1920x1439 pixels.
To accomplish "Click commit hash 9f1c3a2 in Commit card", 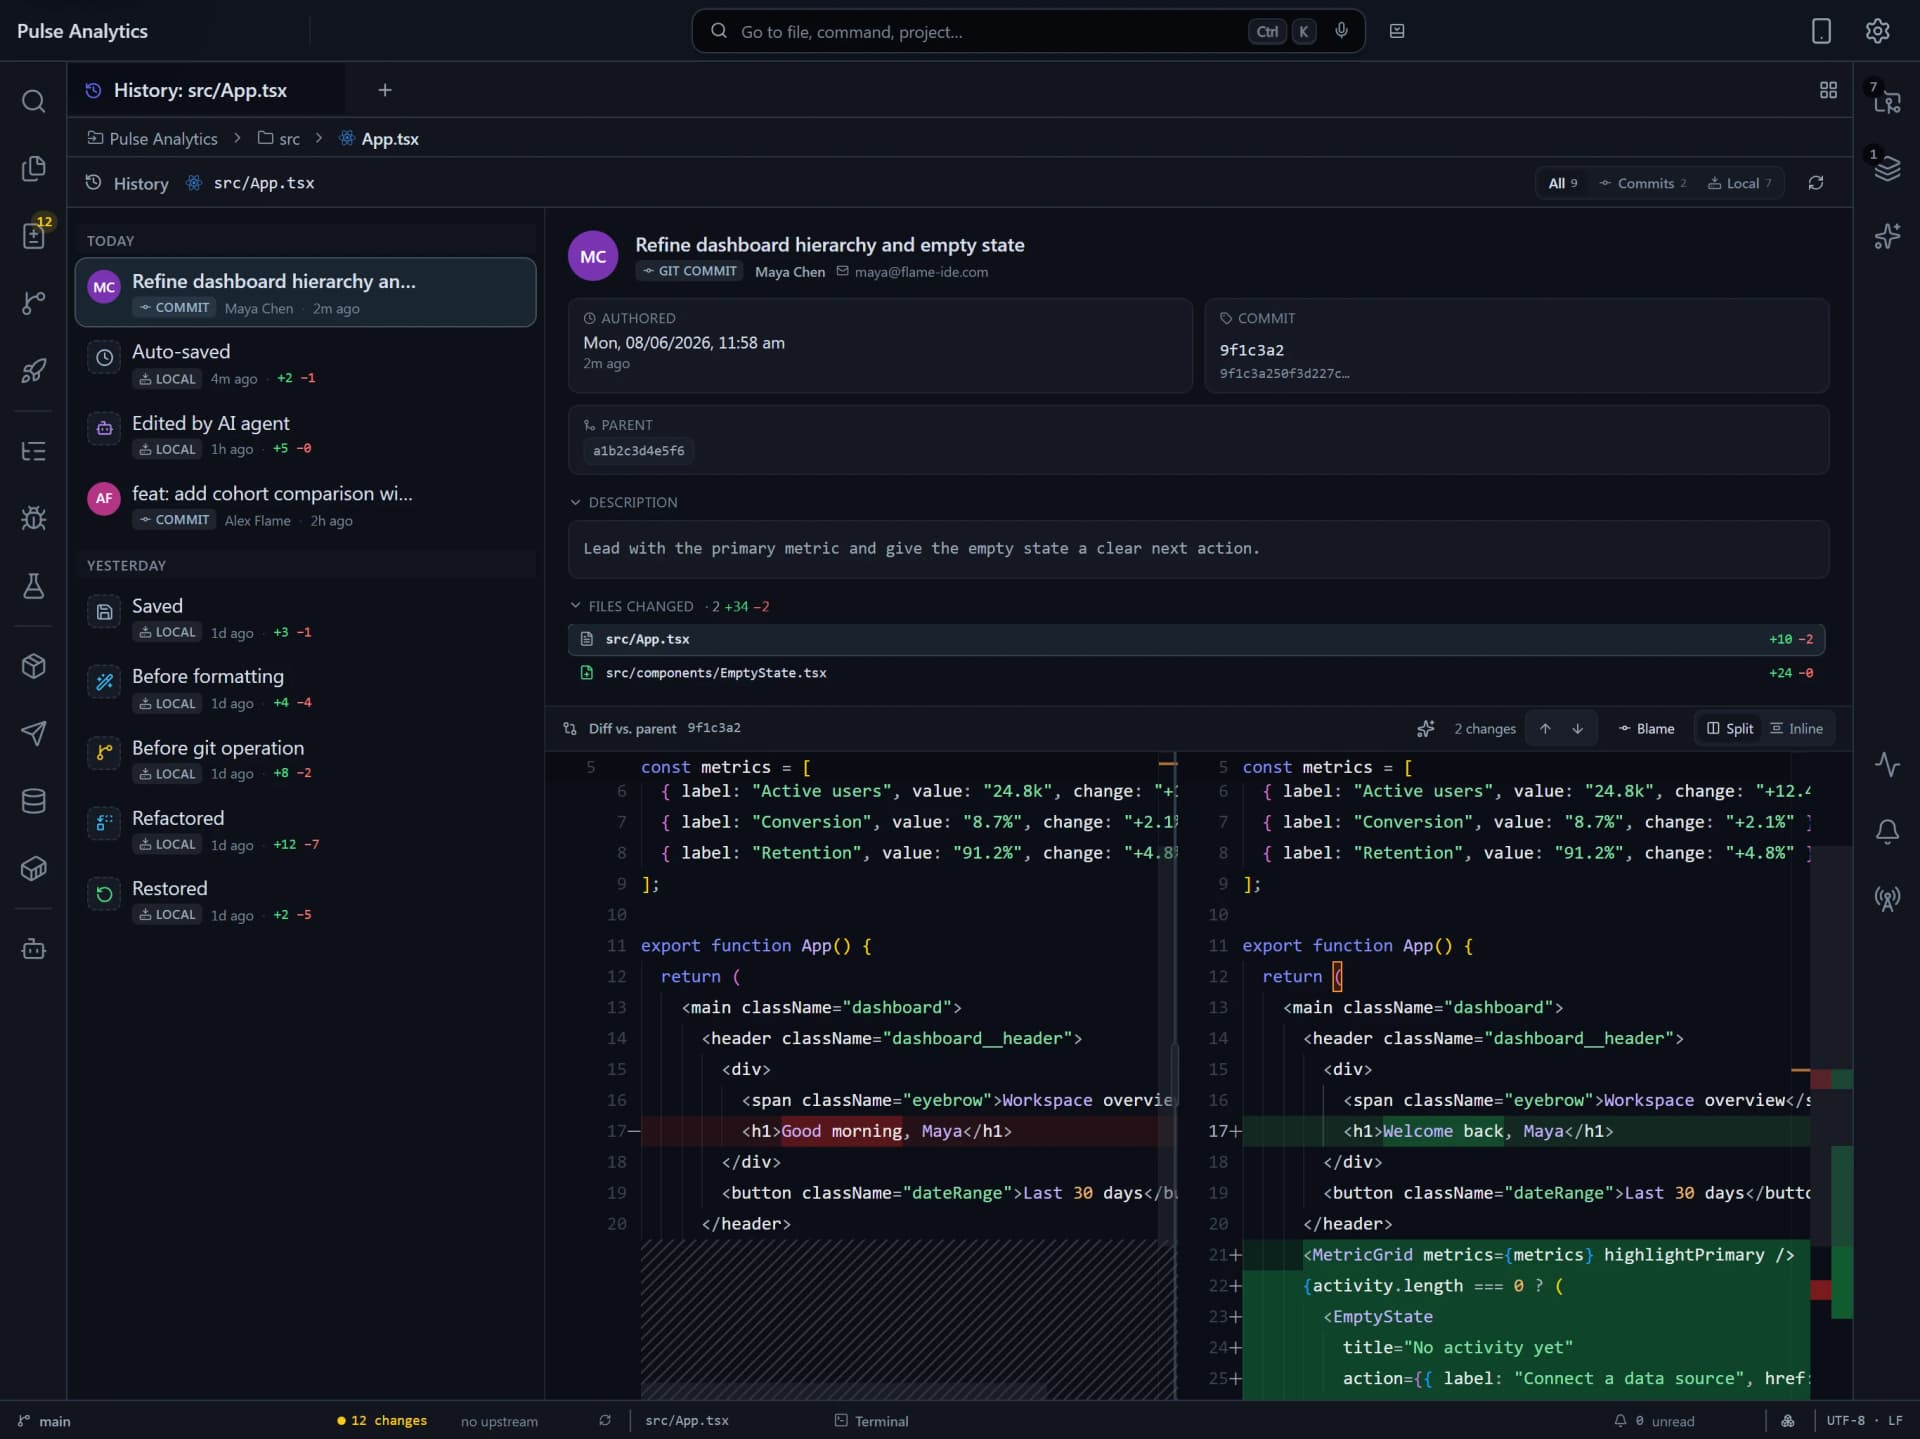I will pyautogui.click(x=1251, y=350).
